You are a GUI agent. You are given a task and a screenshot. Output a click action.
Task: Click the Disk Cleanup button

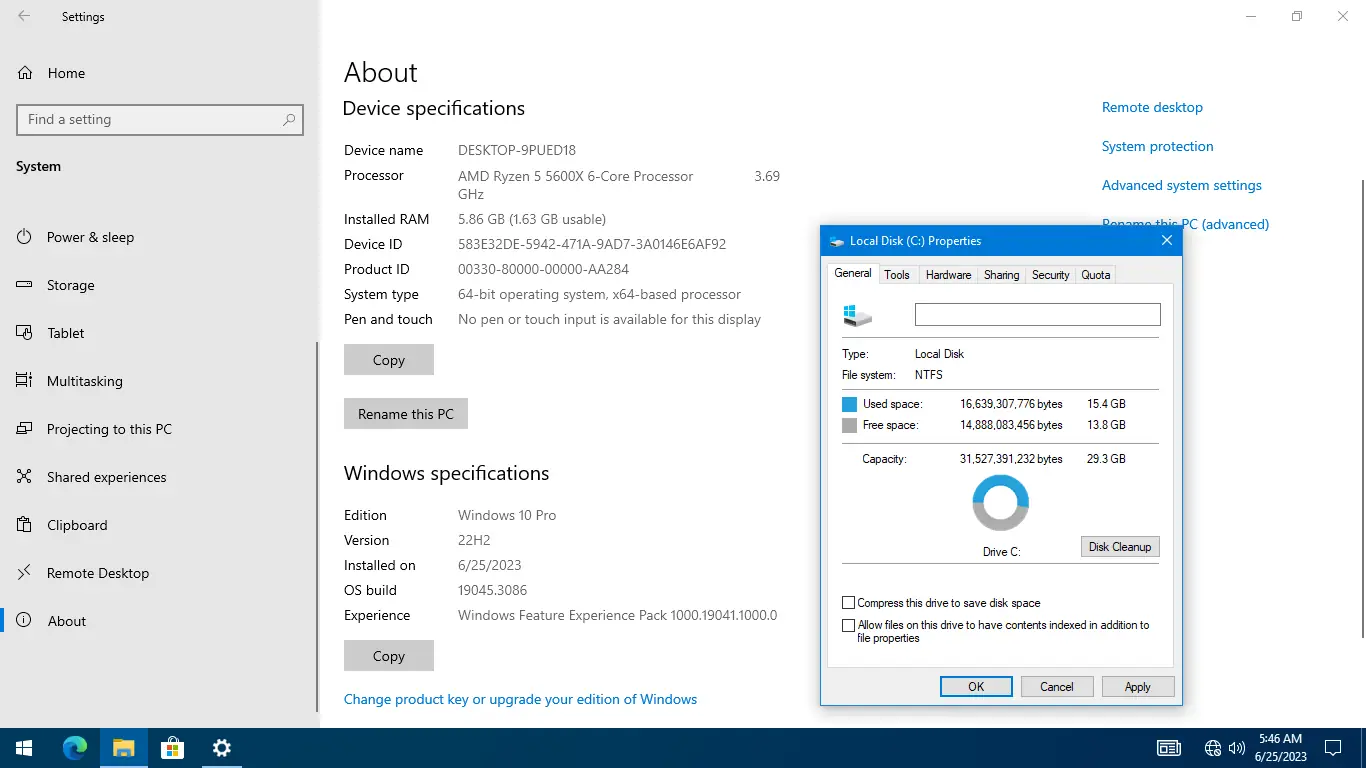1120,547
